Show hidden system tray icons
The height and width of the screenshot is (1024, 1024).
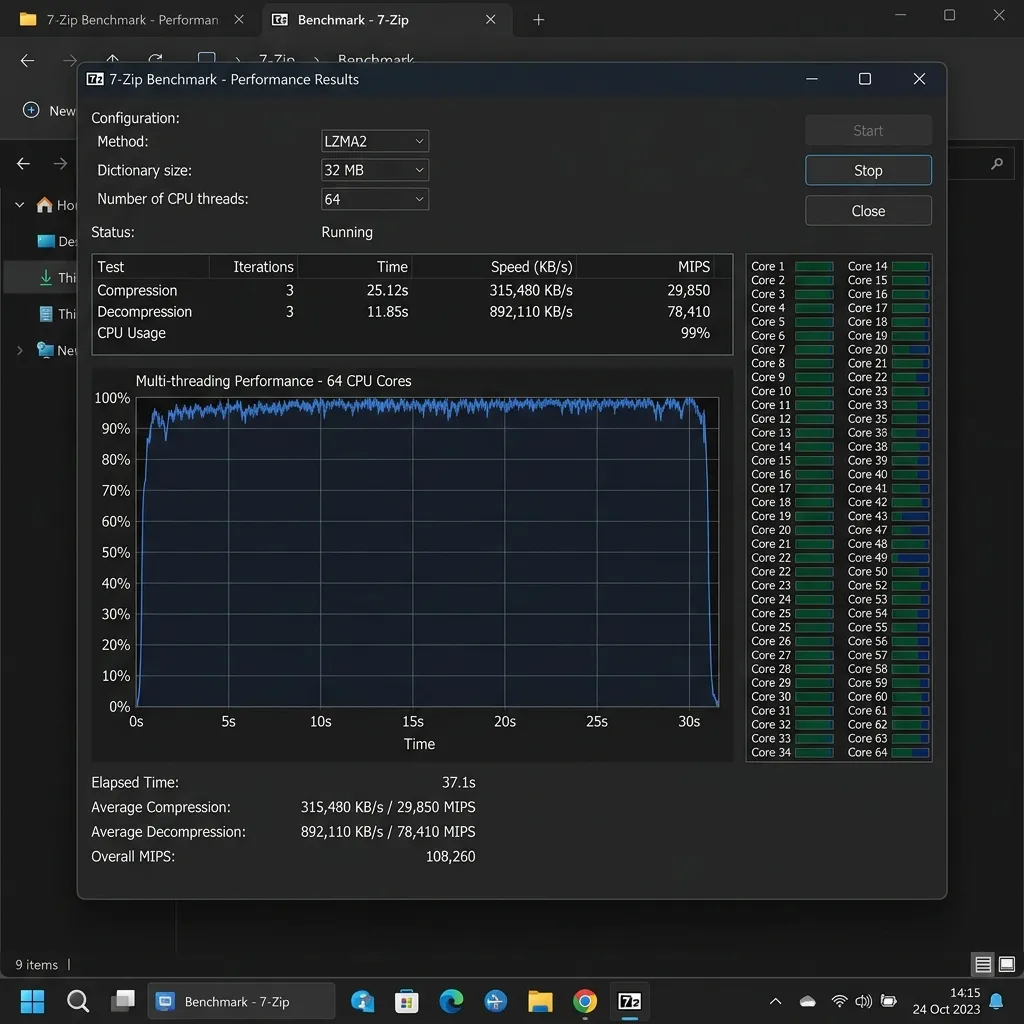pos(775,1001)
